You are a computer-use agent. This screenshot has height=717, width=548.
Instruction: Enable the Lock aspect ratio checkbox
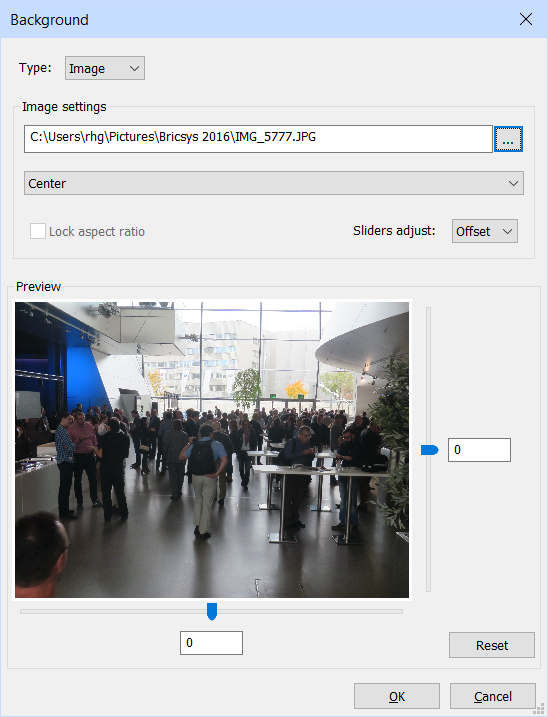point(38,231)
